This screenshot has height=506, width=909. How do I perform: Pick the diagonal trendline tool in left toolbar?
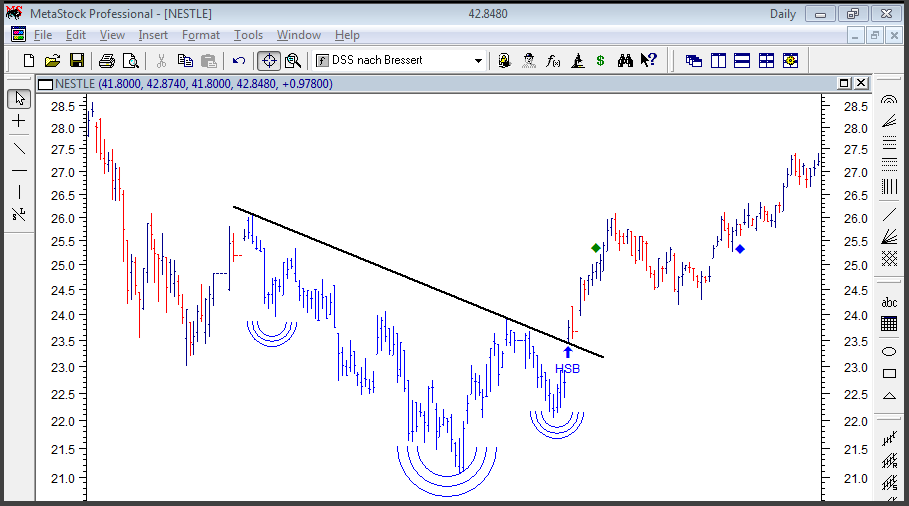pos(19,148)
